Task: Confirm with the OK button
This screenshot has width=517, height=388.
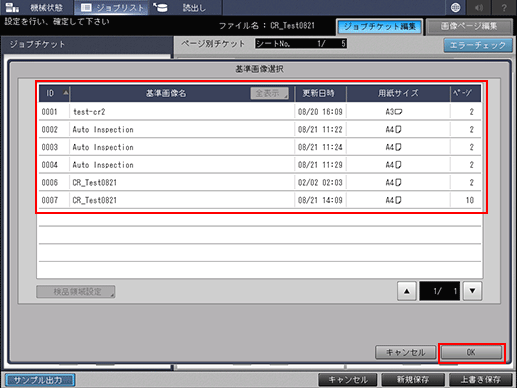Action: (471, 352)
